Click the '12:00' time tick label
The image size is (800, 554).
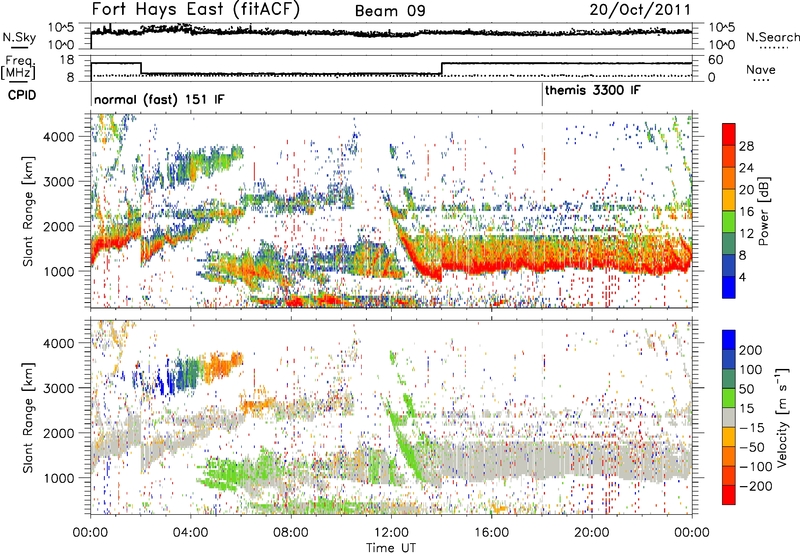pos(391,533)
